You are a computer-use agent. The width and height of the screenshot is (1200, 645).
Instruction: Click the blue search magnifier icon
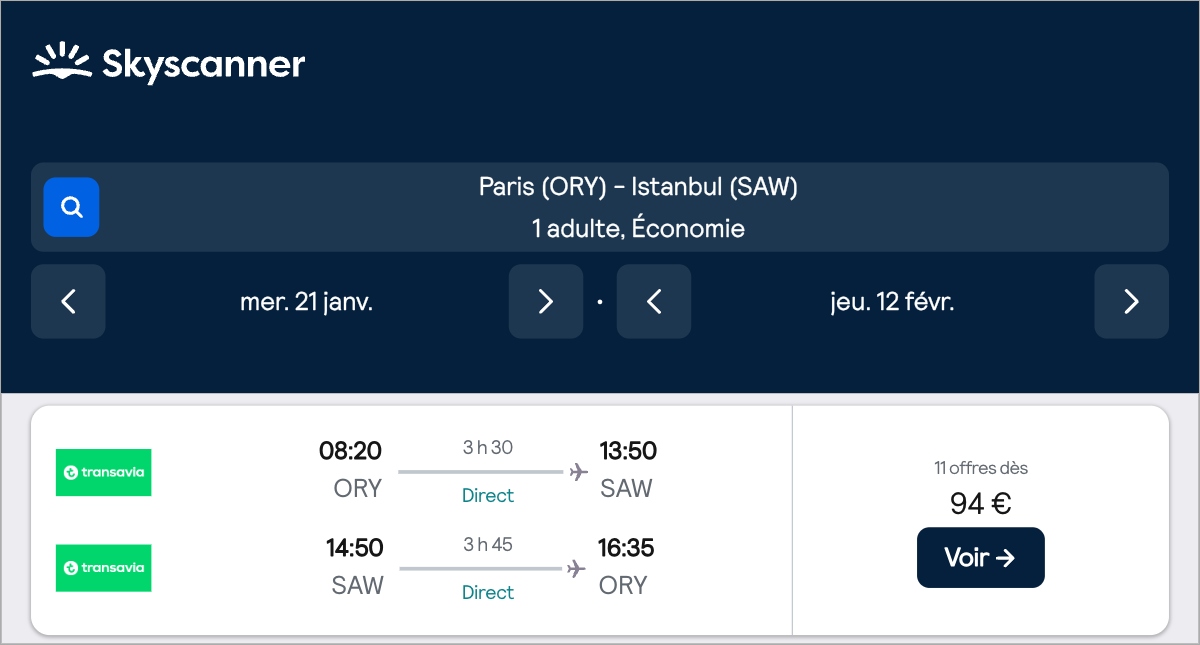click(x=71, y=207)
